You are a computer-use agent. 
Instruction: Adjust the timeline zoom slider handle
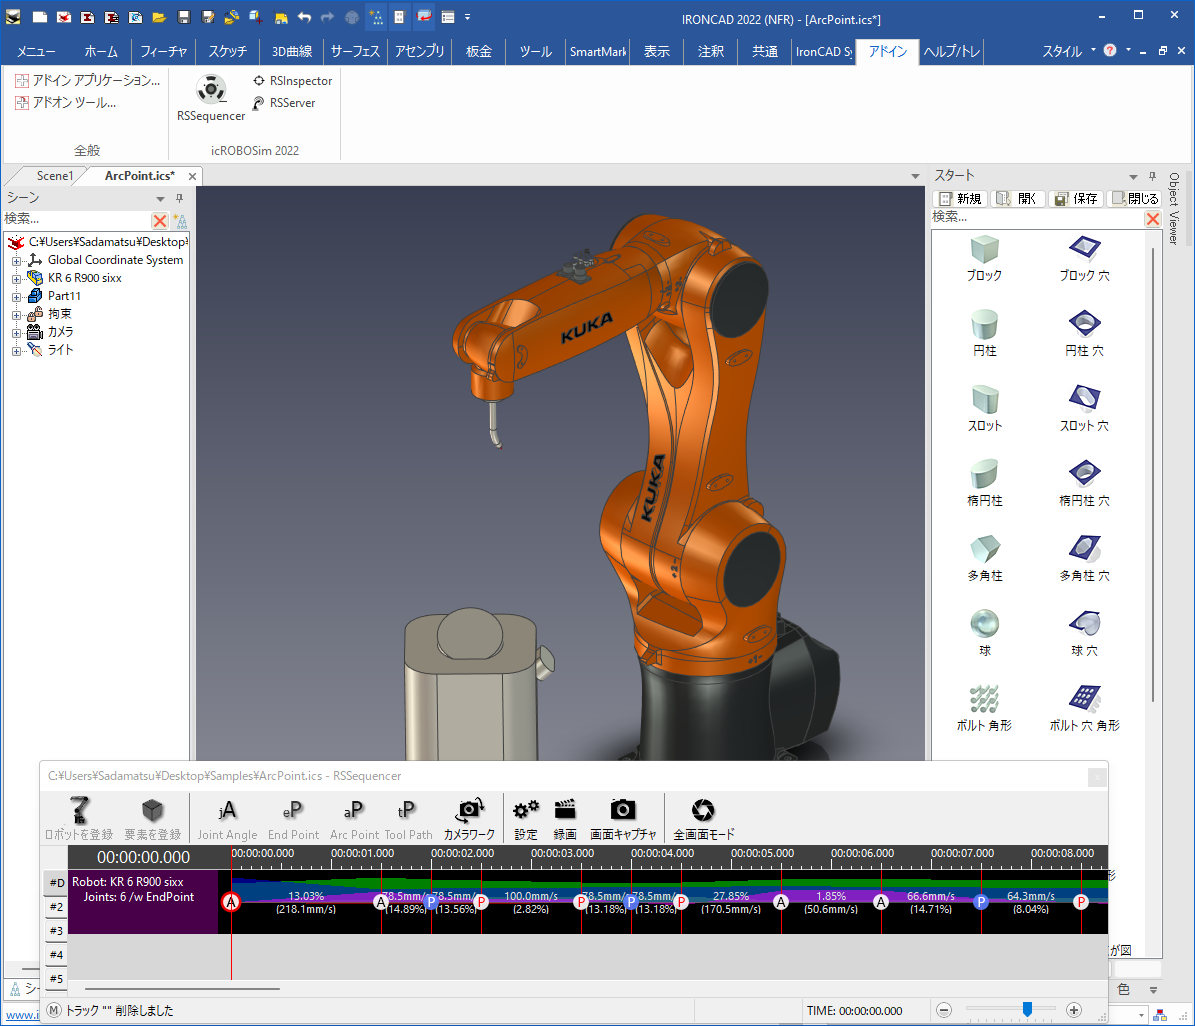click(x=1027, y=1010)
